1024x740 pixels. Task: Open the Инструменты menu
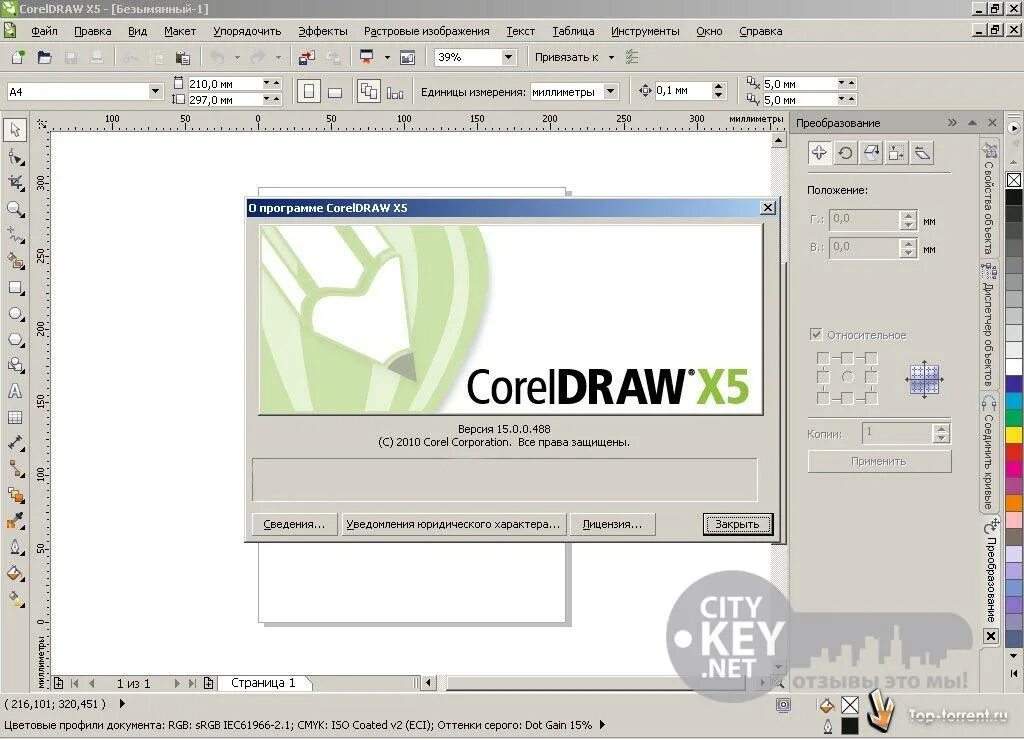click(x=645, y=31)
